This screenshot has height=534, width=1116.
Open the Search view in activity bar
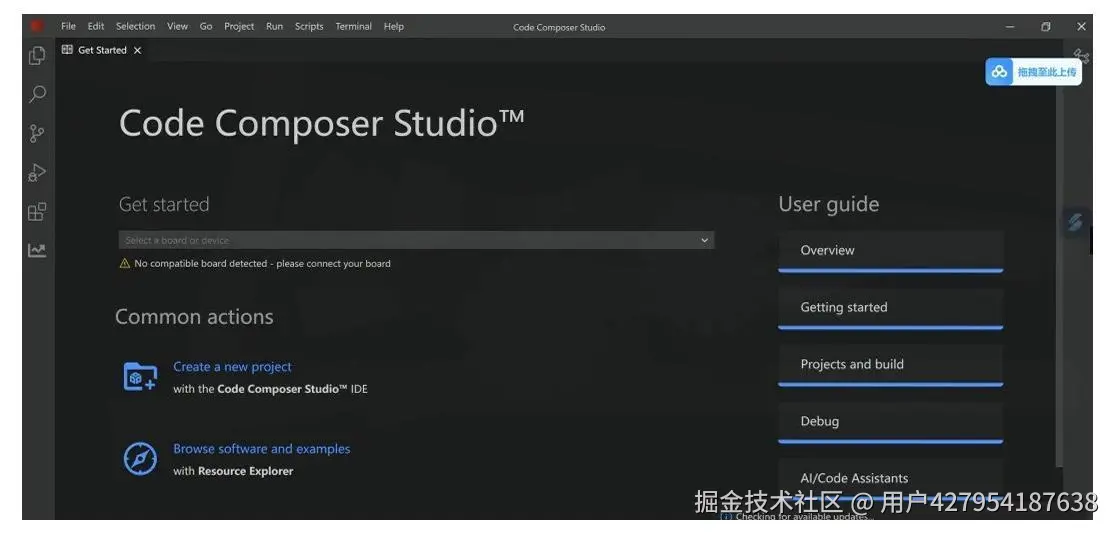pyautogui.click(x=37, y=94)
